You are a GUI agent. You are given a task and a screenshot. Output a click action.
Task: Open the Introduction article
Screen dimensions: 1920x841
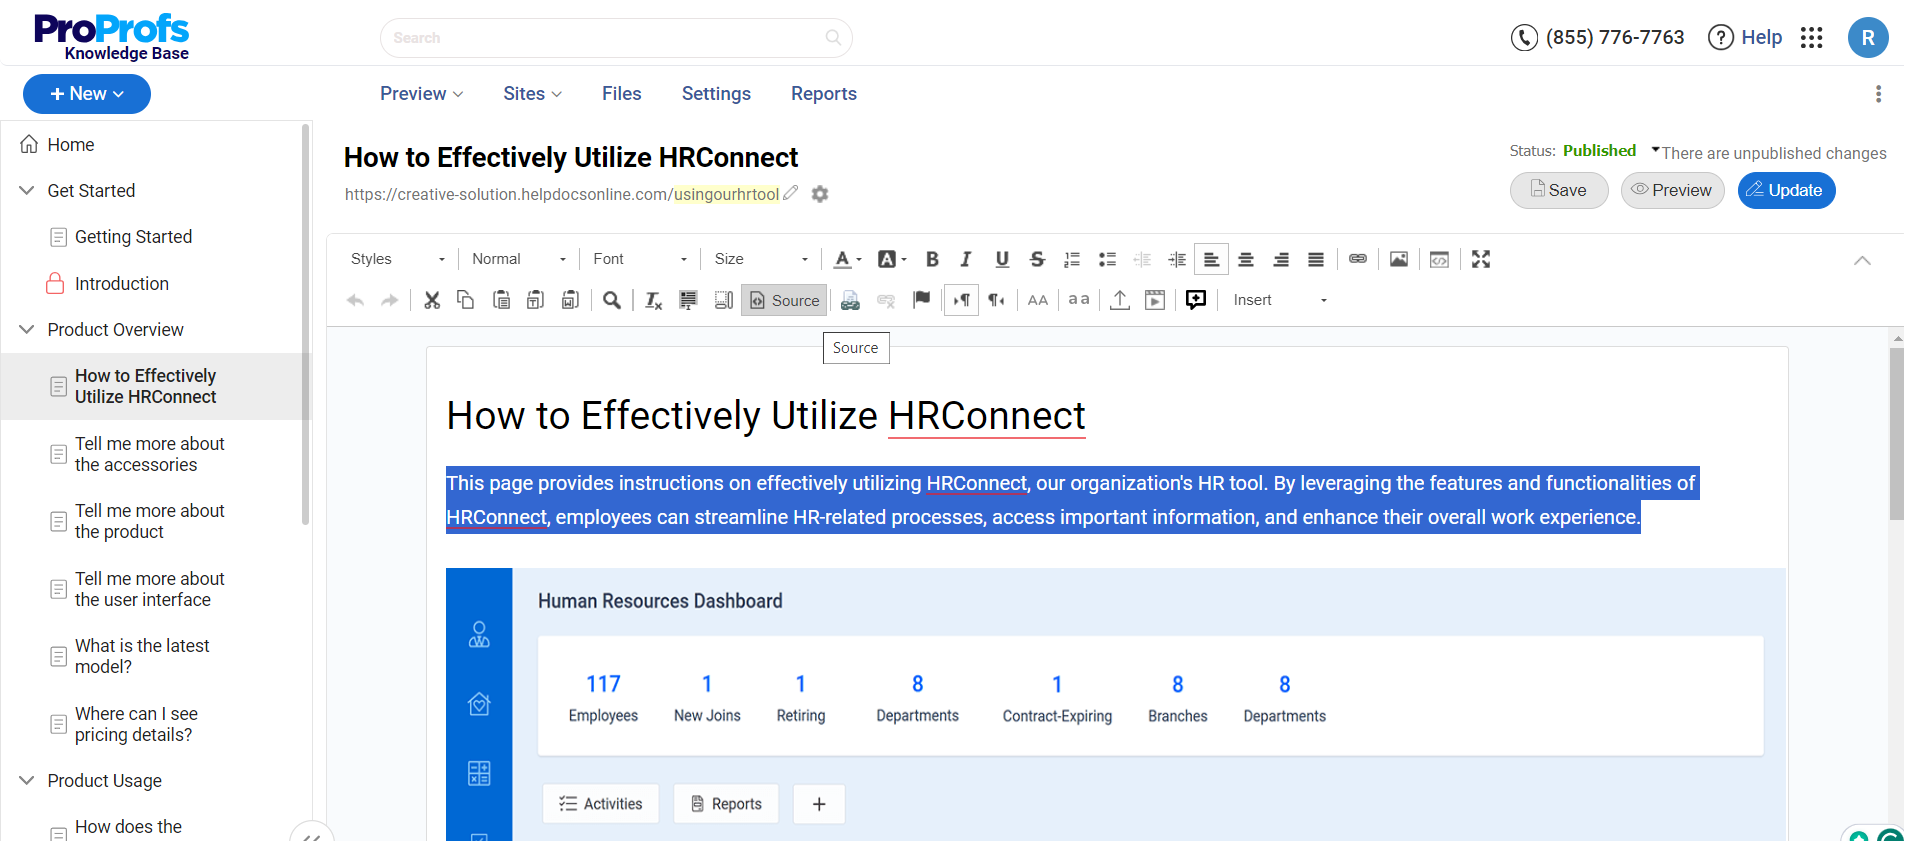pyautogui.click(x=122, y=284)
